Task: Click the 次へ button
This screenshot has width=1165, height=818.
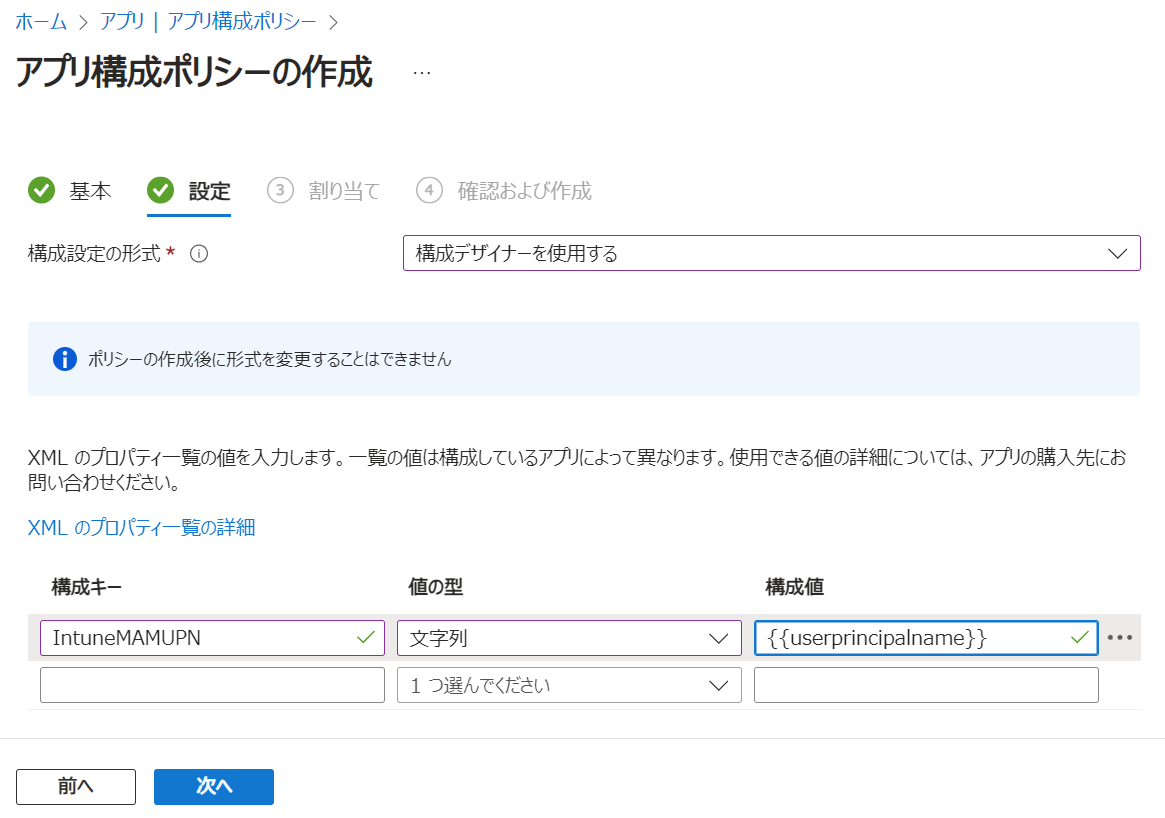Action: click(213, 787)
